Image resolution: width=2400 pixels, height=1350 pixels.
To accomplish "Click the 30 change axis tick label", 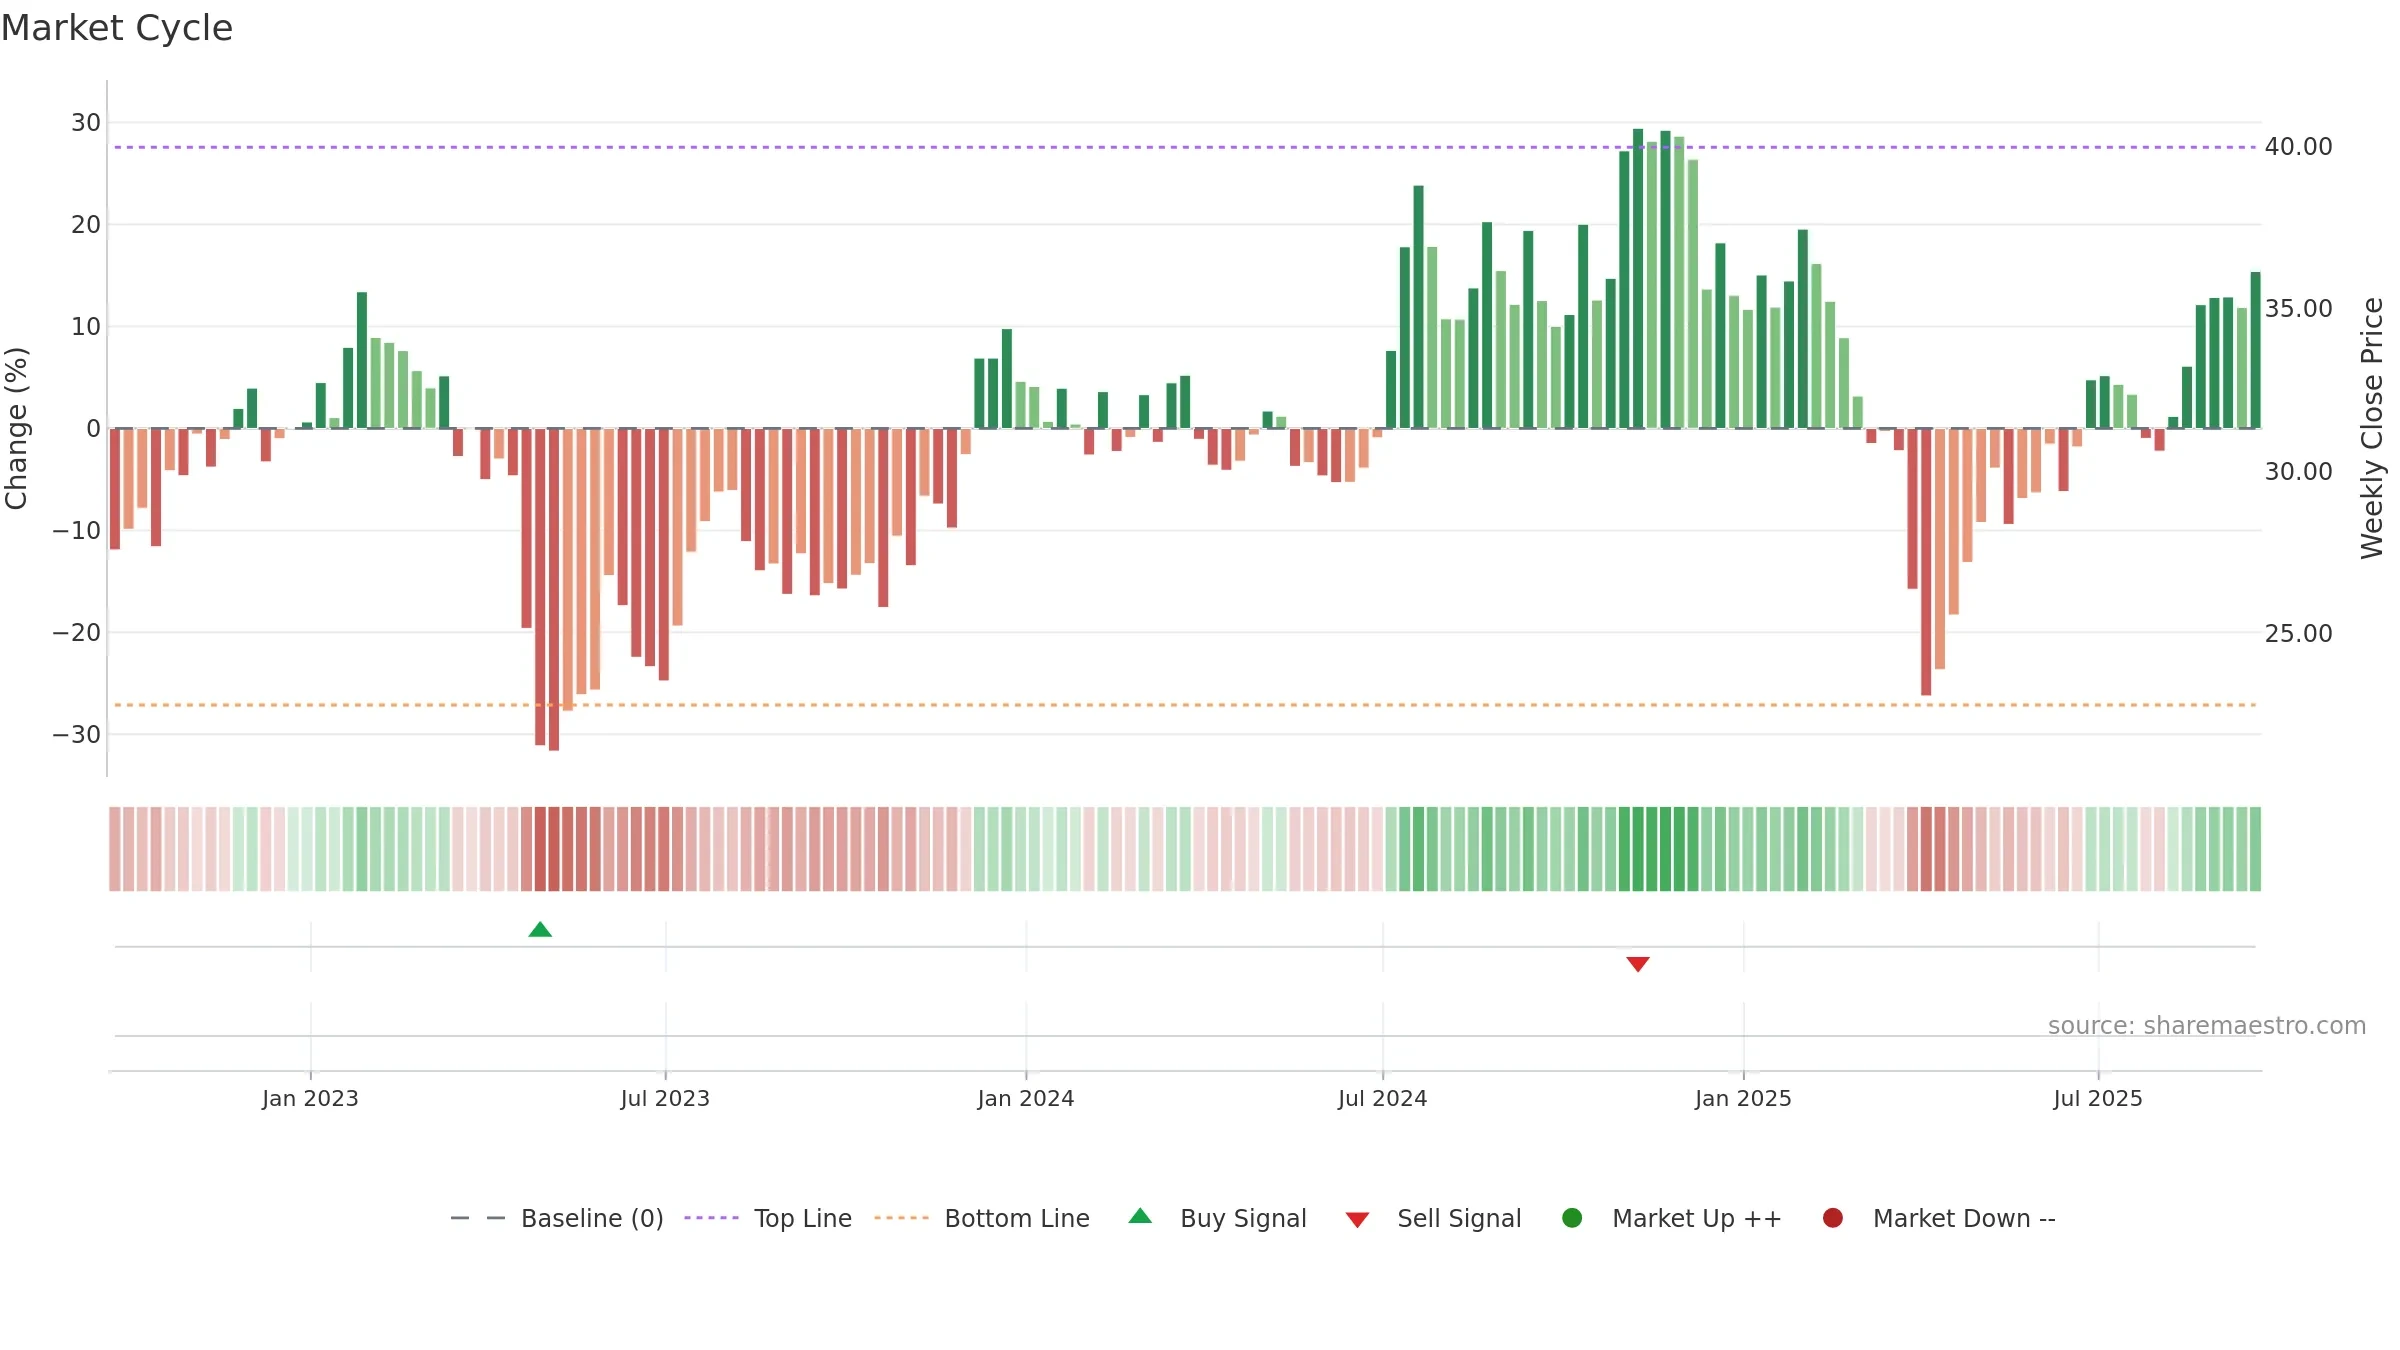I will tap(86, 123).
